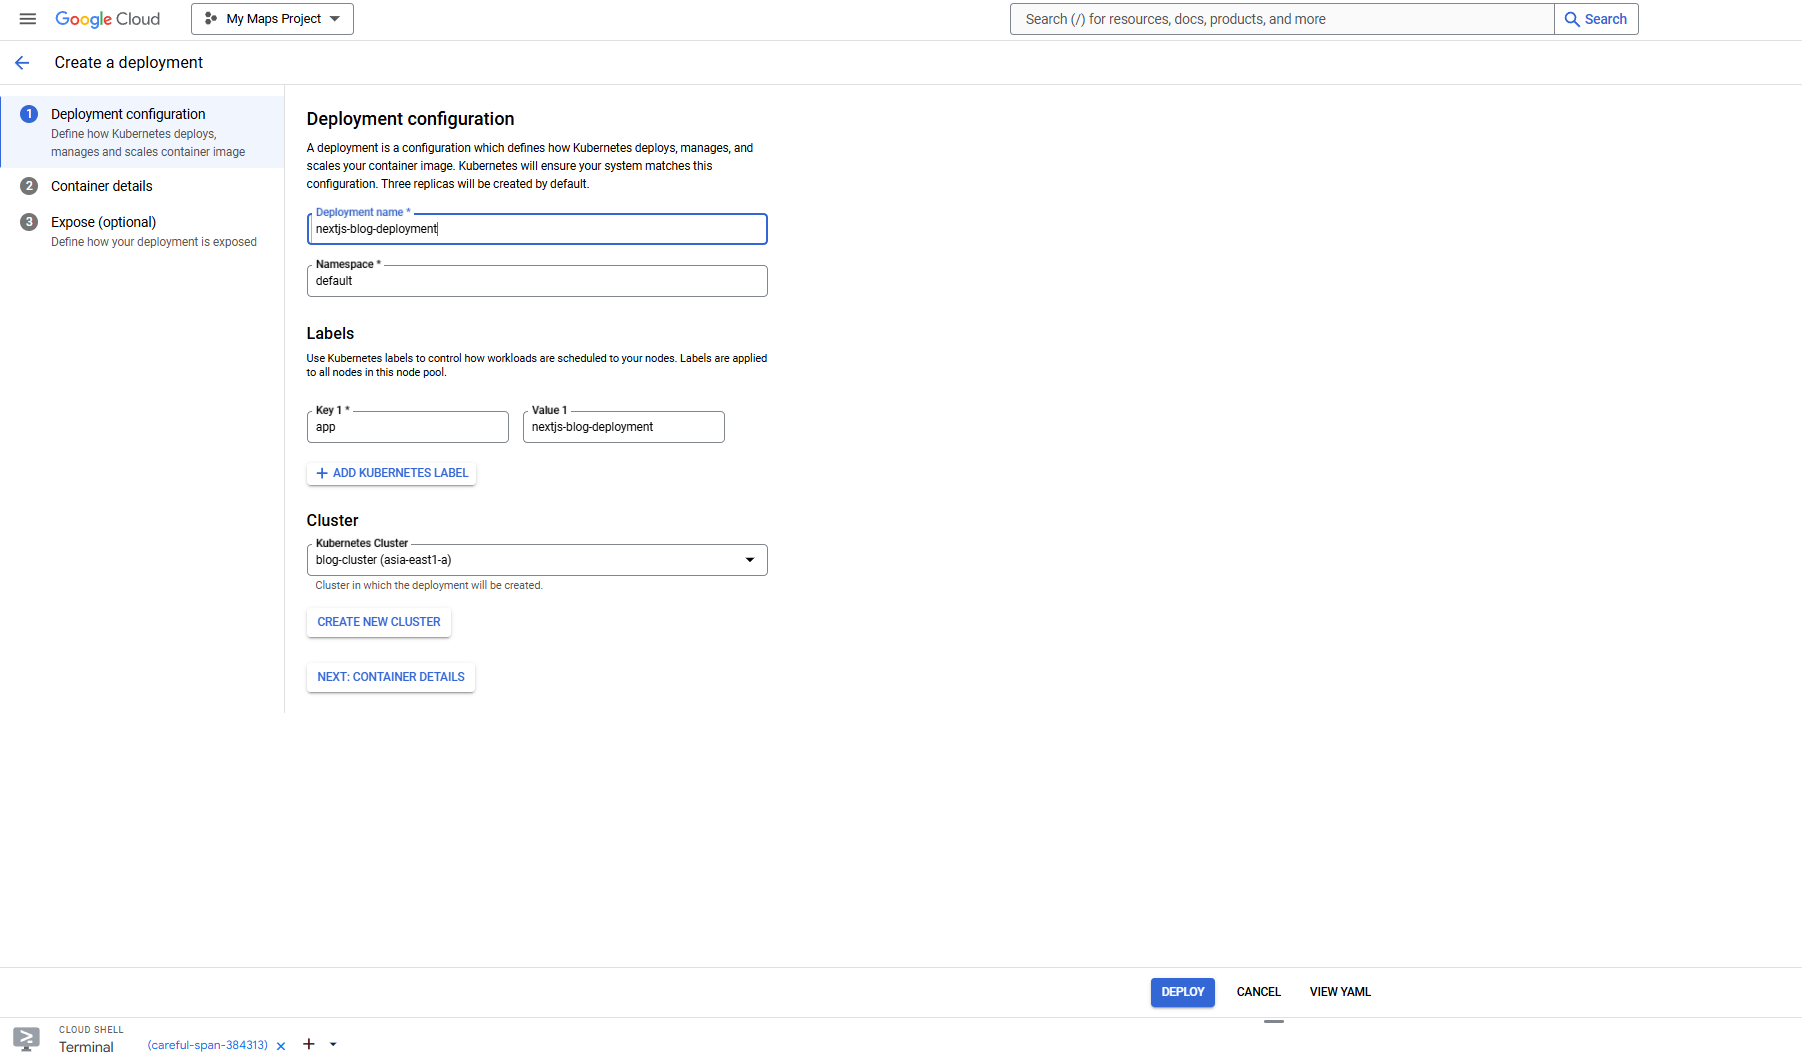Open a new Cloud Shell tab with plus icon
Viewport: 1802px width, 1053px height.
pos(308,1043)
